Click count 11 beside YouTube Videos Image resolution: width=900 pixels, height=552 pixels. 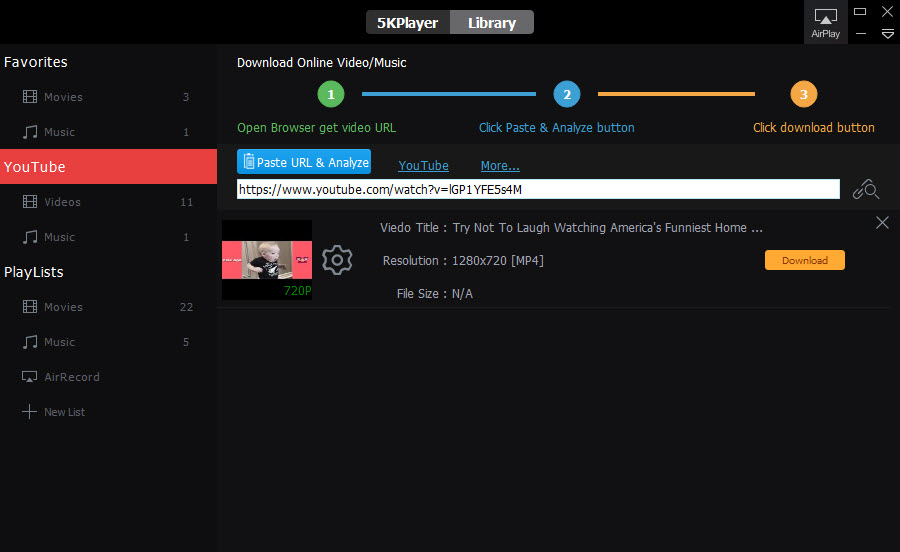point(187,202)
